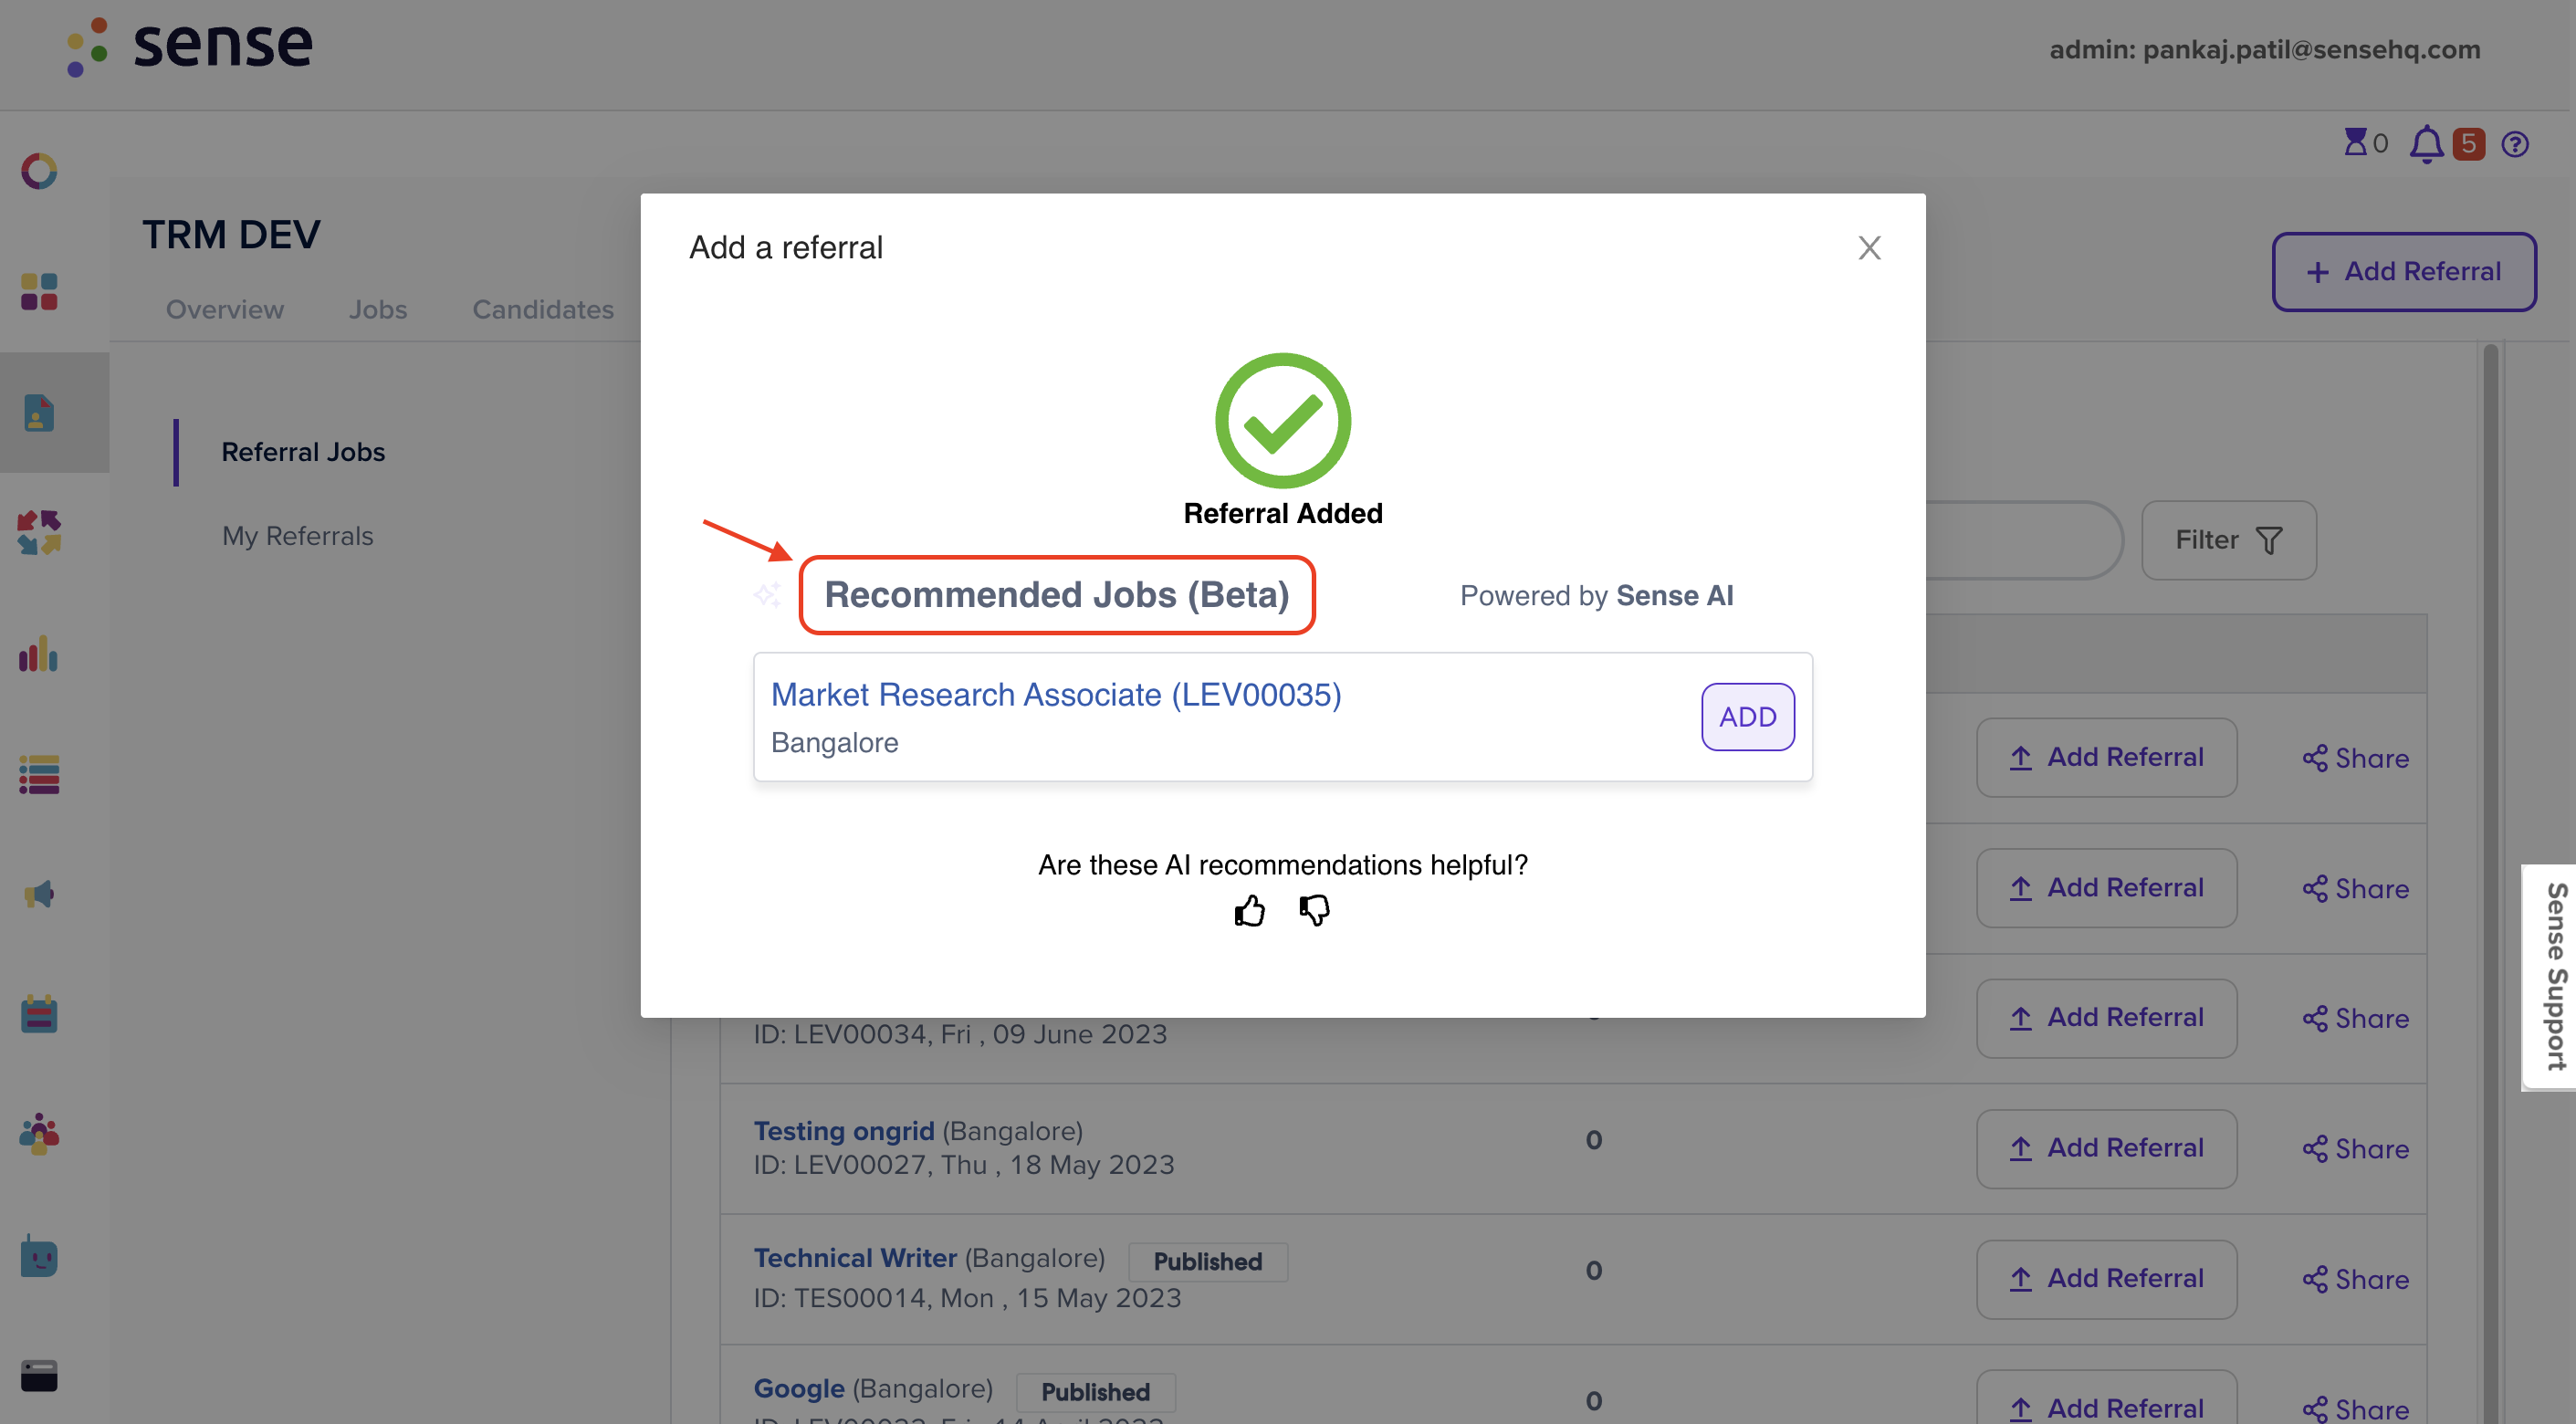Screen dimensions: 2576x1424
Task: Open the megaphone campaigns sidebar icon
Action: tap(39, 893)
